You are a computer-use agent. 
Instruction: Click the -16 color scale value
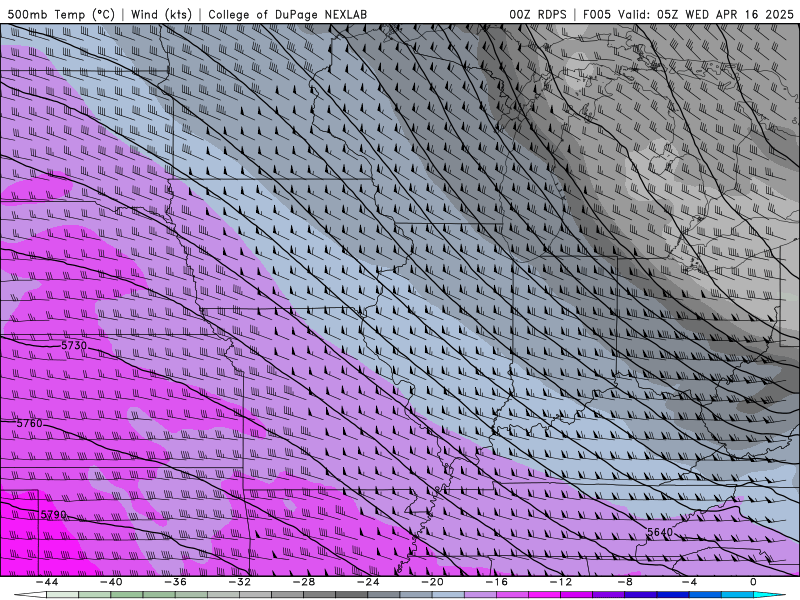496,582
